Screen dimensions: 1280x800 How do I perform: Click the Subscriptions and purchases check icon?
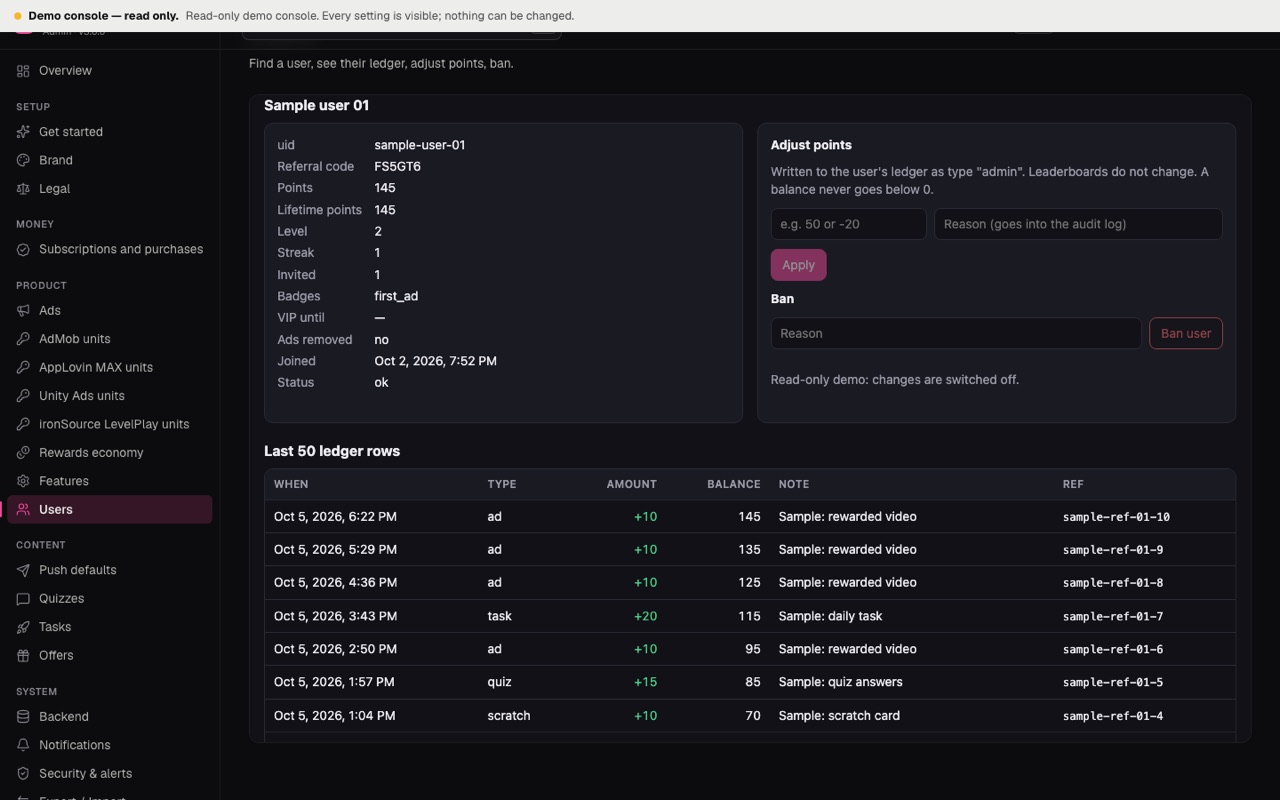coord(23,250)
